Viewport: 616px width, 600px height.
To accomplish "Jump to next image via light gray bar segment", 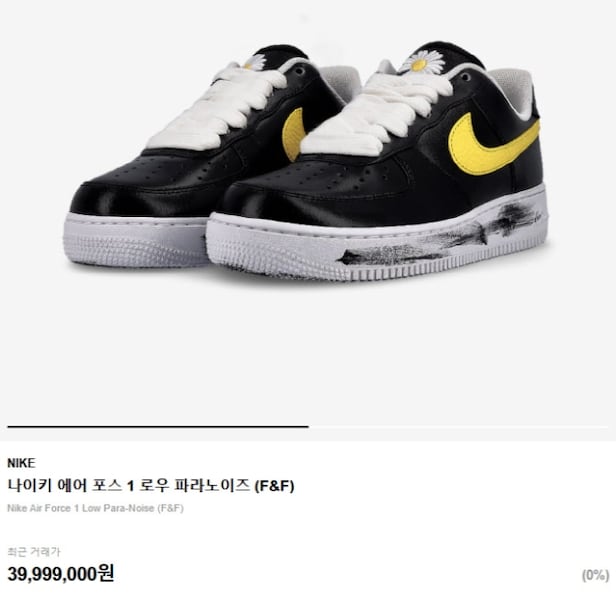I will point(458,426).
